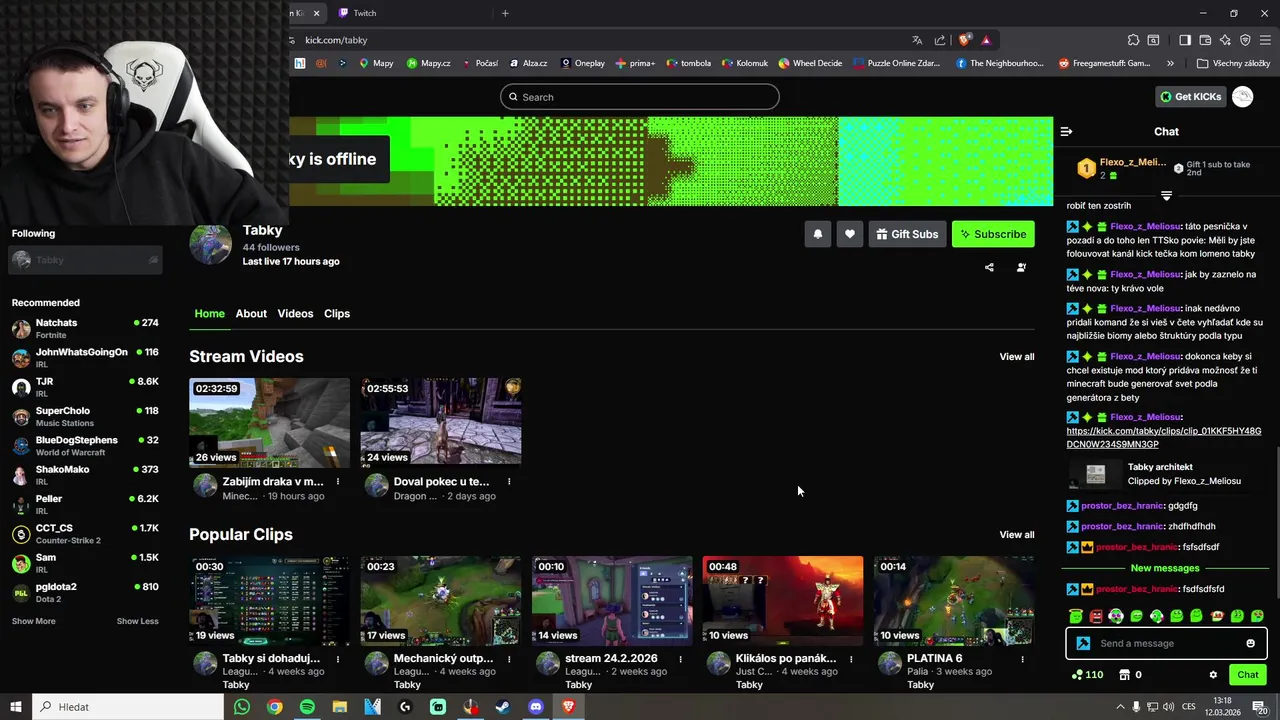
Task: Open options for PLATINA 6 clip
Action: tap(1022, 659)
